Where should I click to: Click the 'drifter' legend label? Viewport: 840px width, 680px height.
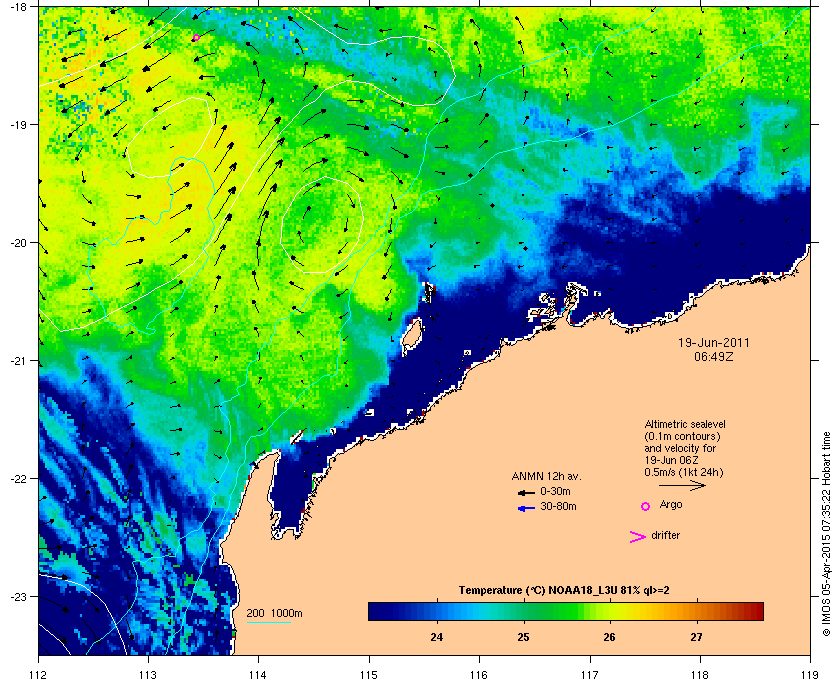665,535
